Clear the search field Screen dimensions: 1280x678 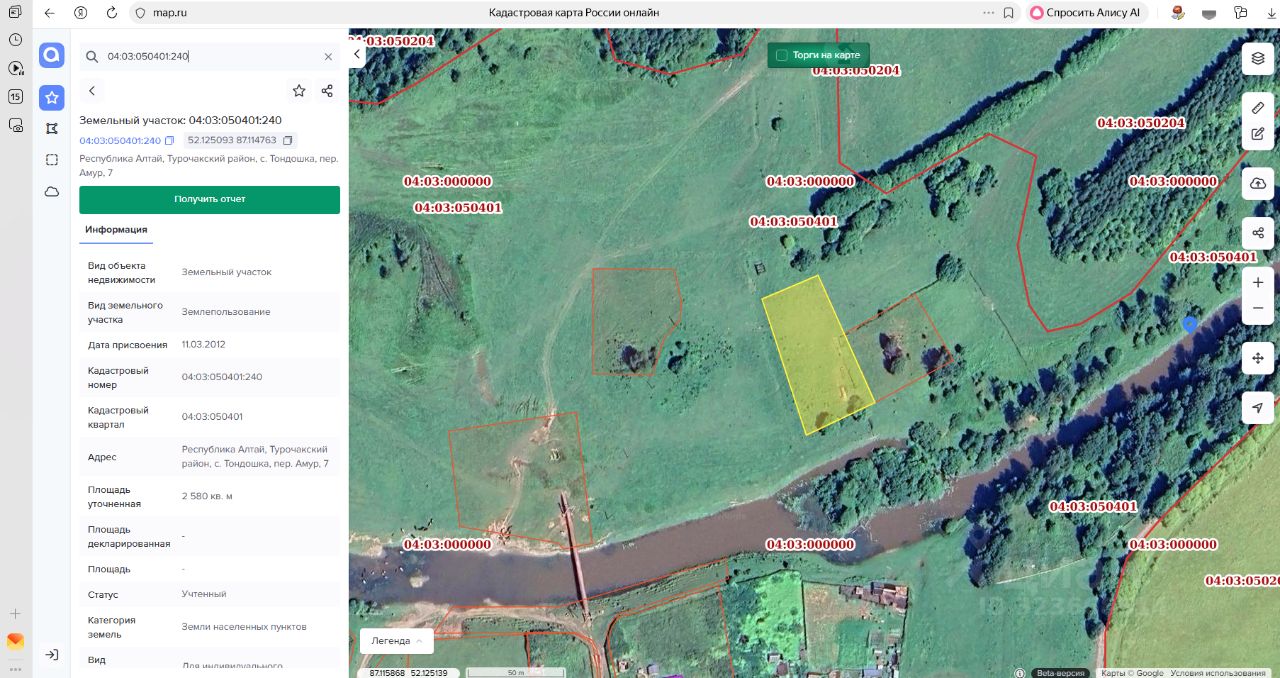[x=328, y=57]
